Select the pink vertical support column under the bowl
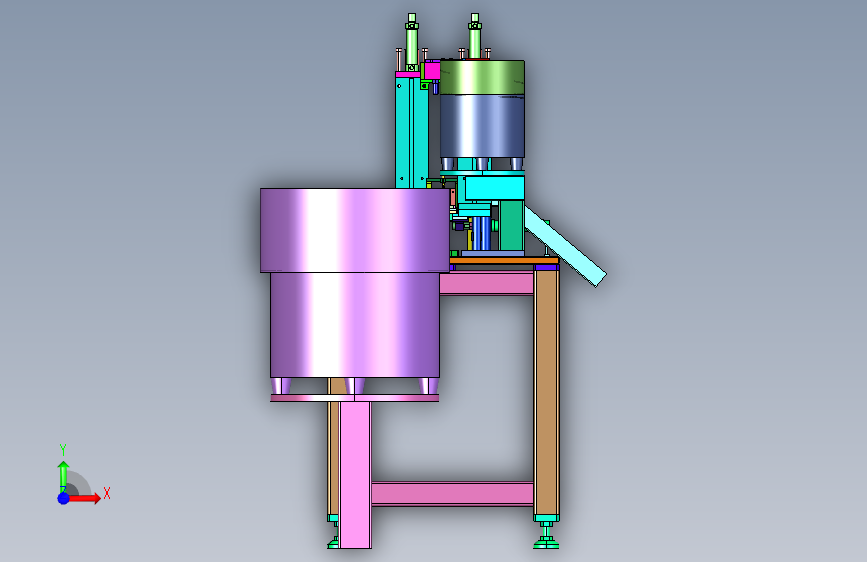Viewport: 867px width, 562px height. 355,475
